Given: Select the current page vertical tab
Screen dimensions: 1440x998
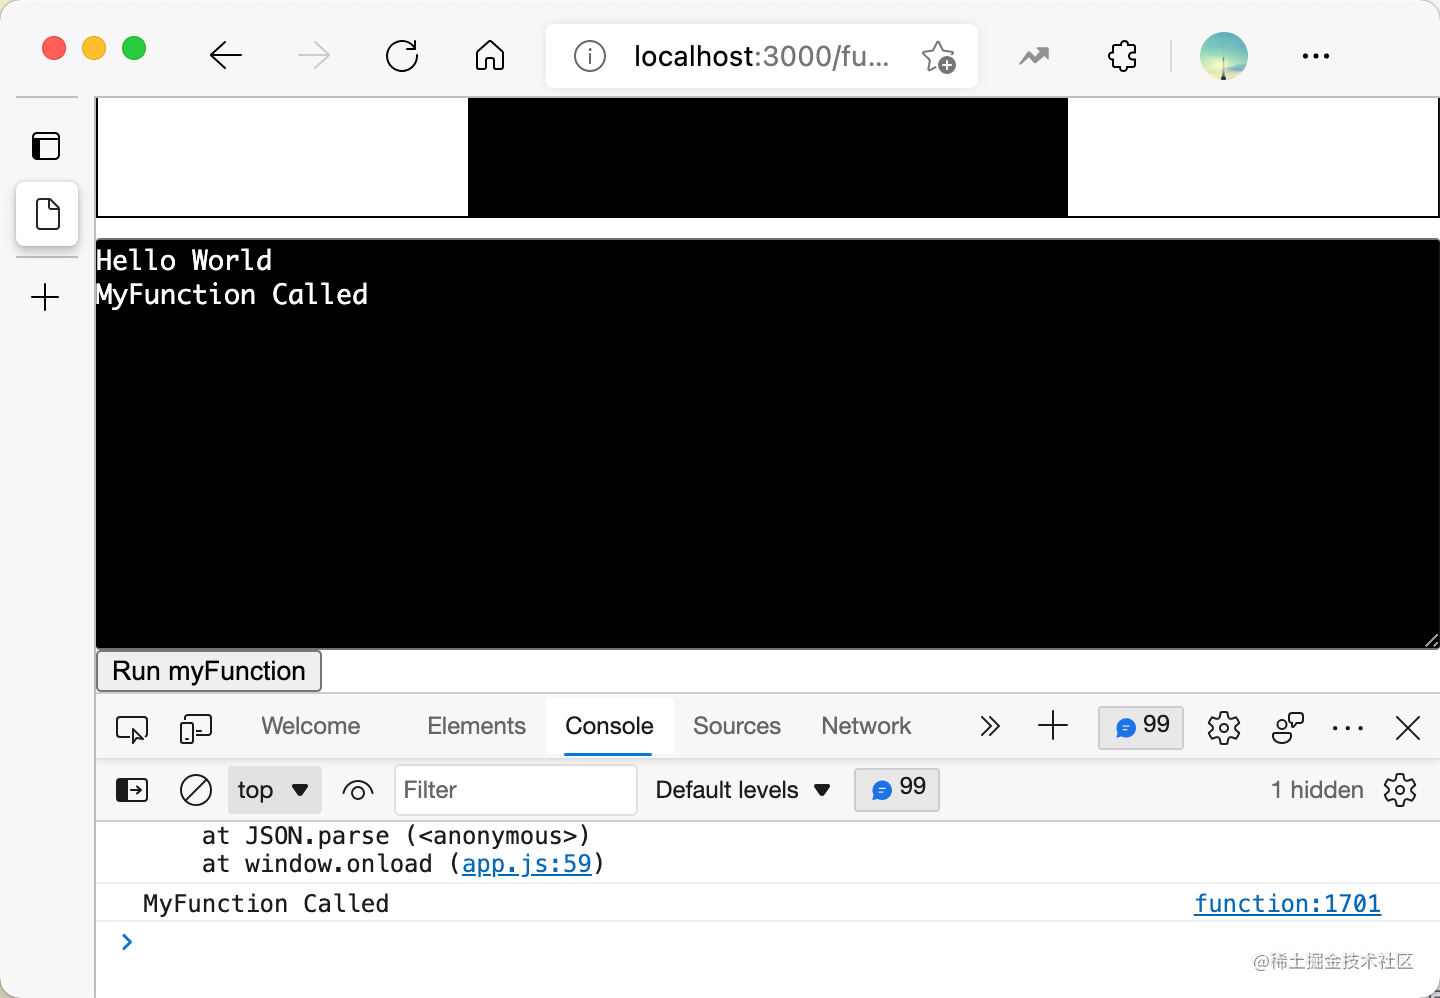Looking at the screenshot, I should click(47, 214).
